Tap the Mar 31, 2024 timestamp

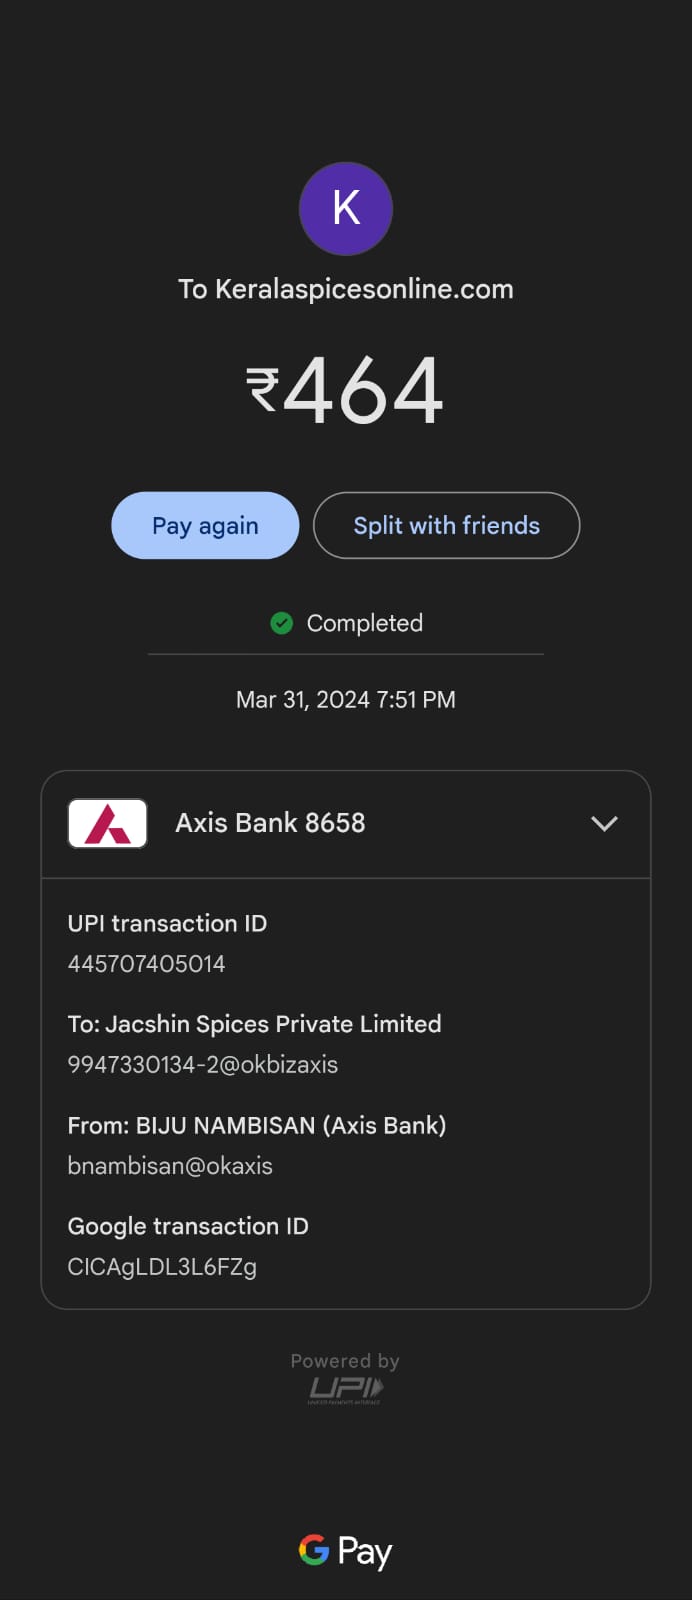[x=345, y=700]
